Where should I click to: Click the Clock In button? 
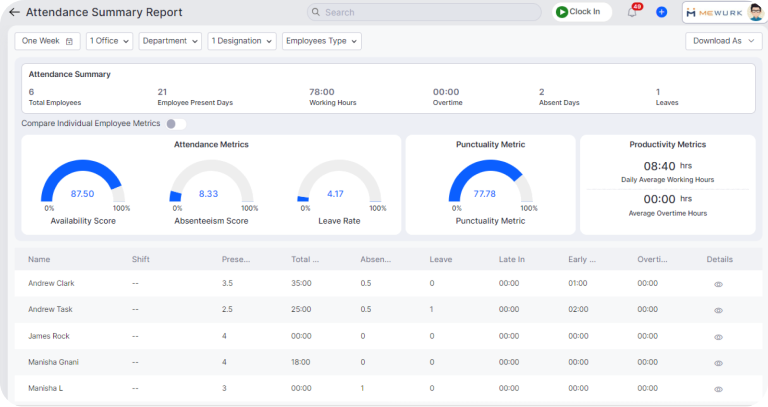point(582,12)
